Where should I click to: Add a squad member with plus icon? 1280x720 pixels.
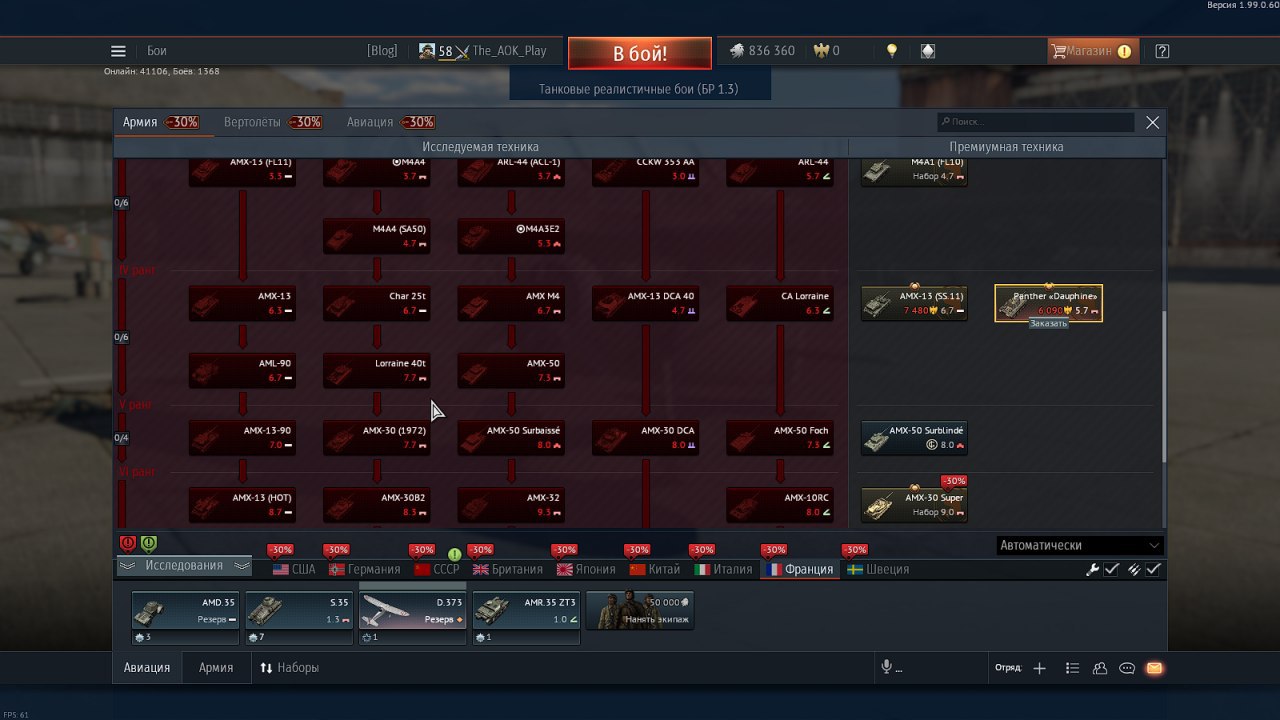click(x=1039, y=668)
